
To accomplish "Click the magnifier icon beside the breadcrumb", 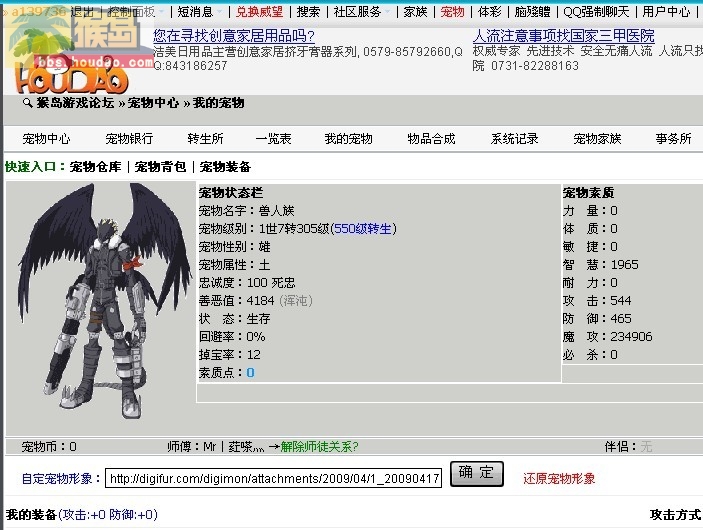I will tap(27, 103).
